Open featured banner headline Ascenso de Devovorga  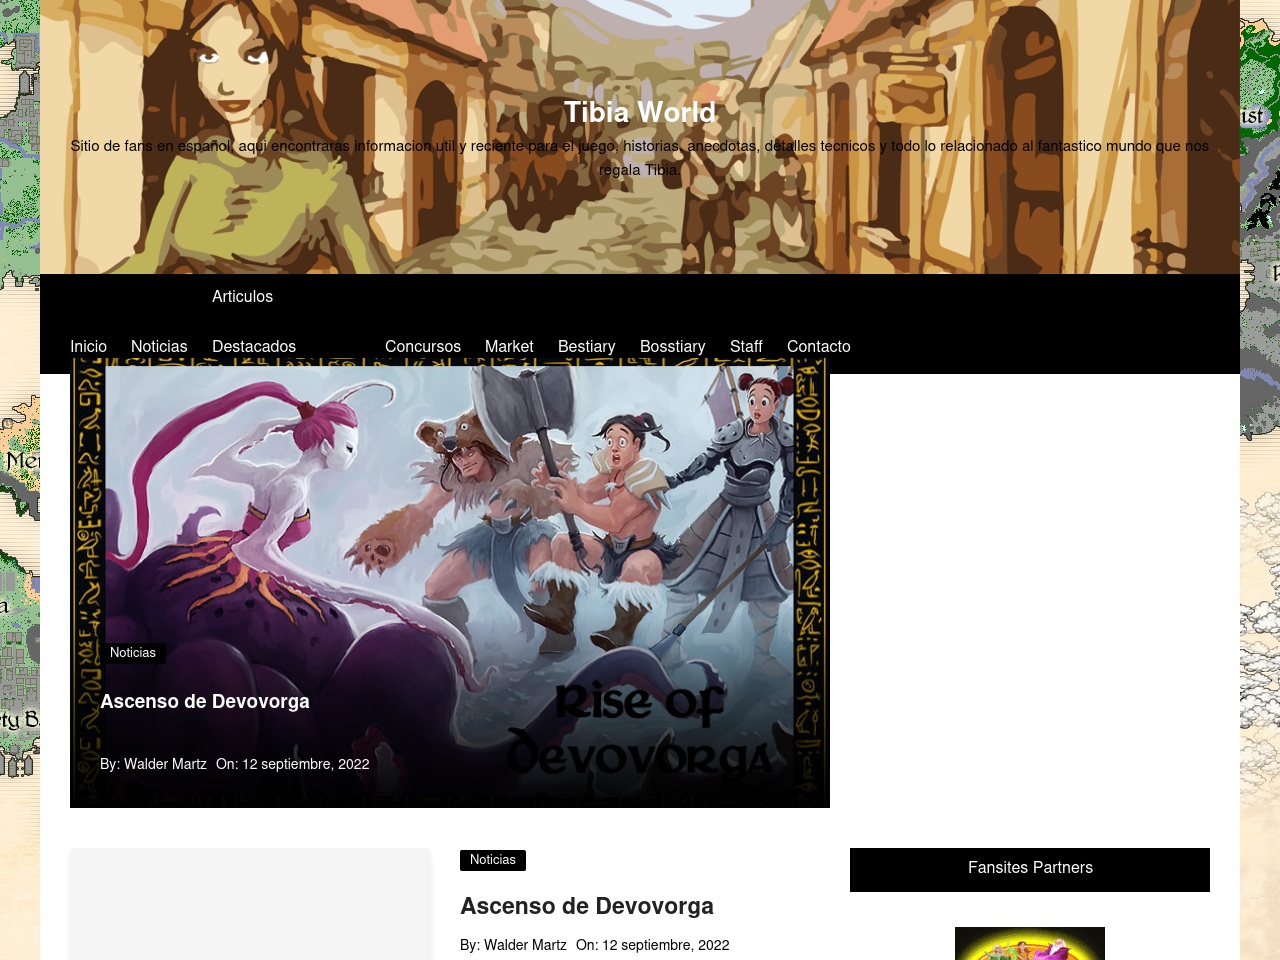click(x=205, y=702)
